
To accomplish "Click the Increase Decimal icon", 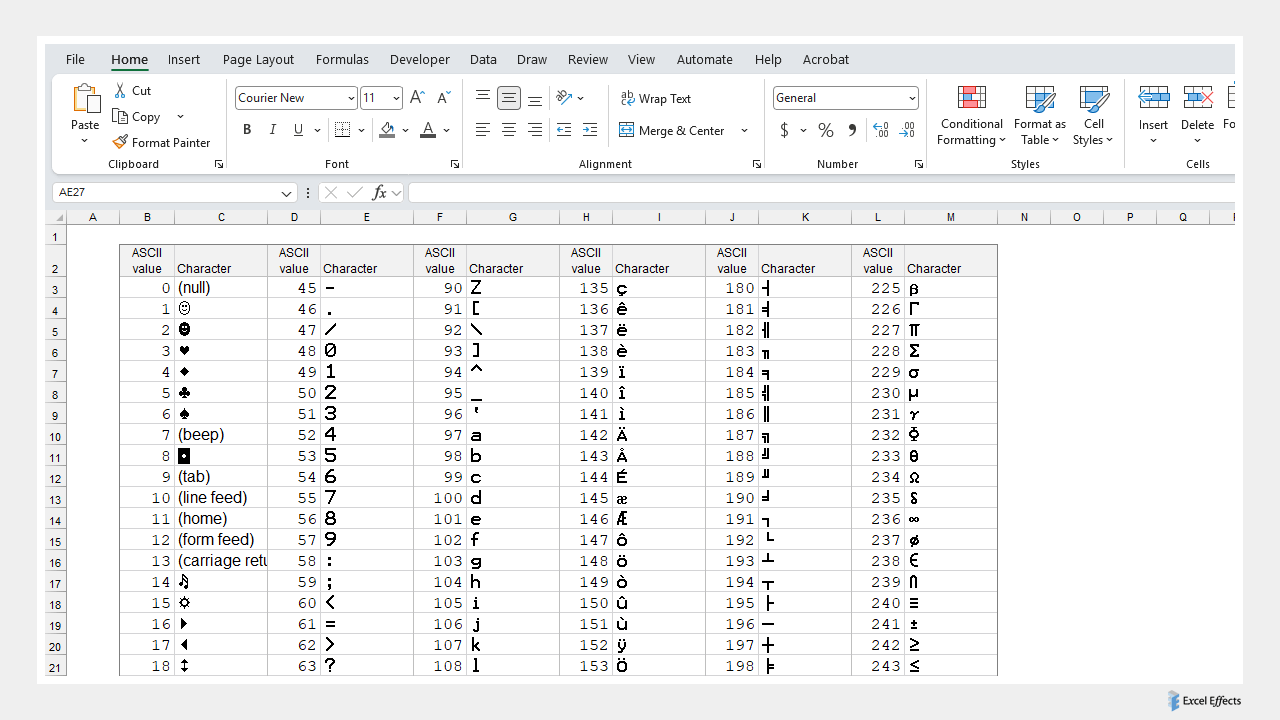I will click(x=881, y=130).
